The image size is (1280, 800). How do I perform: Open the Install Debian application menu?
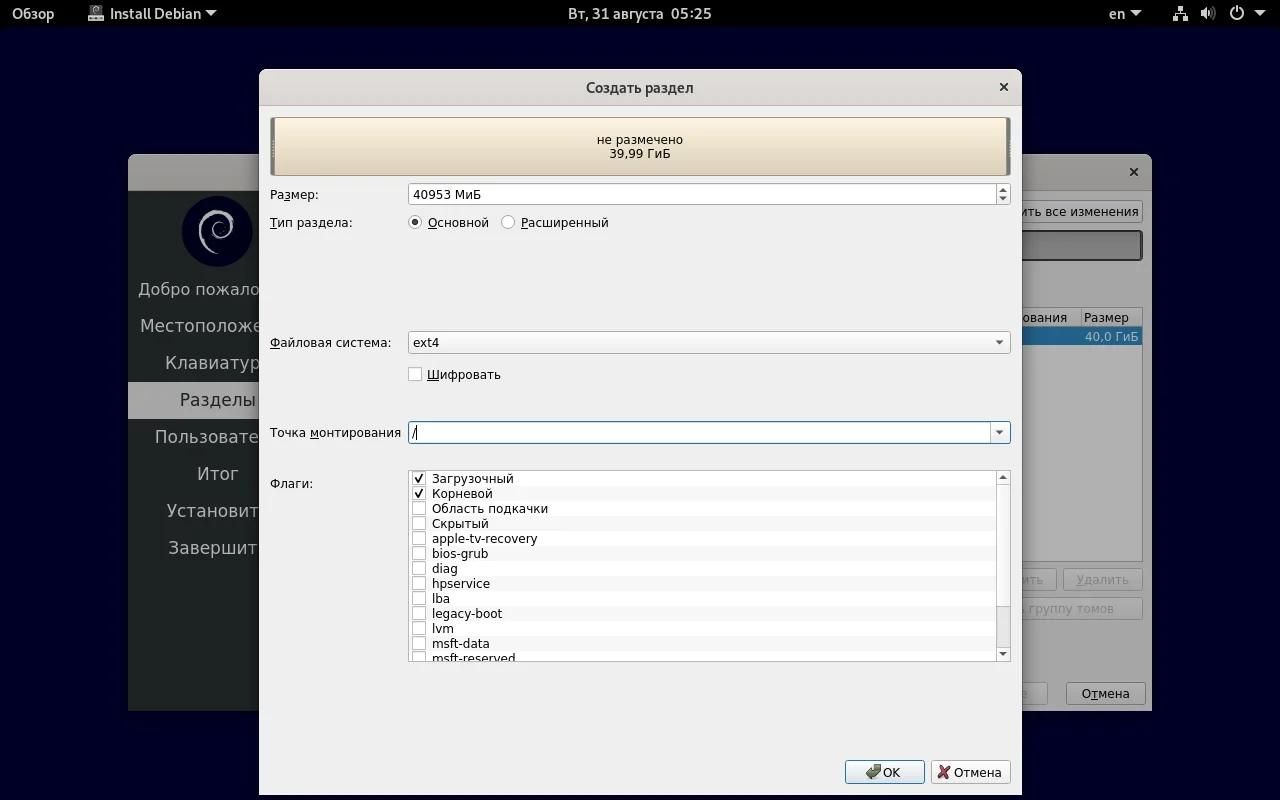click(x=150, y=13)
